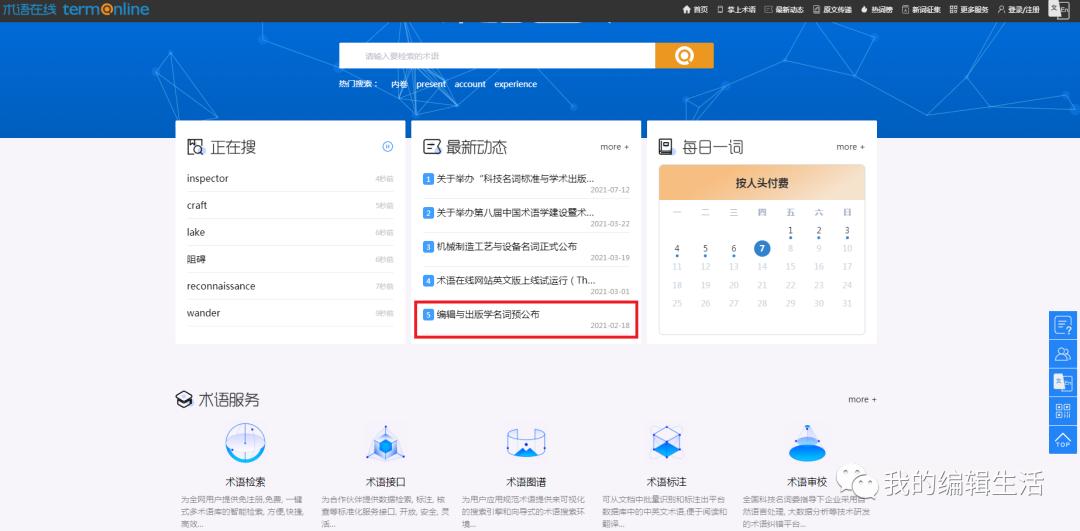Open 更多服务 in the top navigation
The width and height of the screenshot is (1080, 531).
coord(968,10)
